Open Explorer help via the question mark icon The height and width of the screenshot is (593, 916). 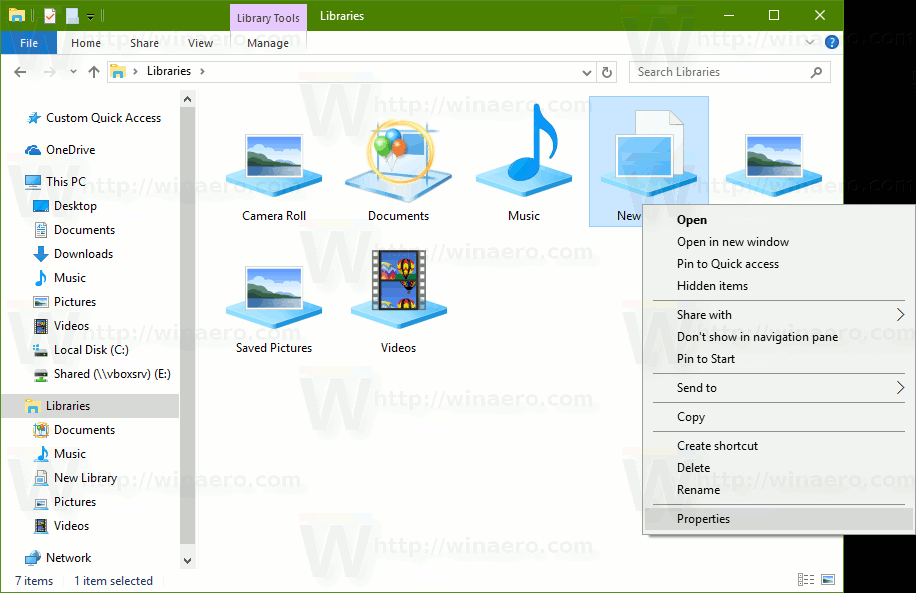point(833,42)
